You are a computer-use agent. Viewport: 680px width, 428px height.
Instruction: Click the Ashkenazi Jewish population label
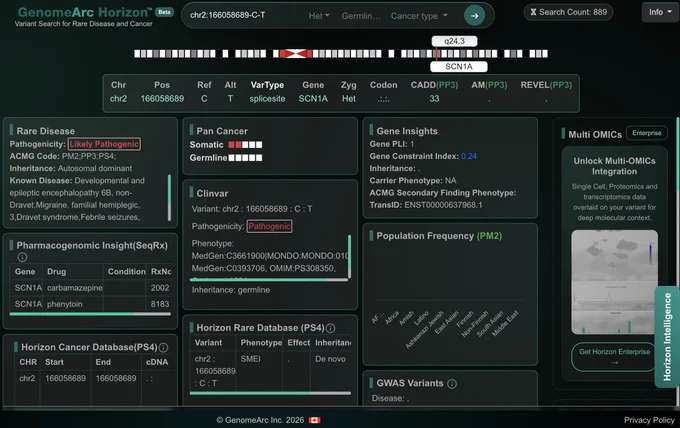pyautogui.click(x=424, y=330)
